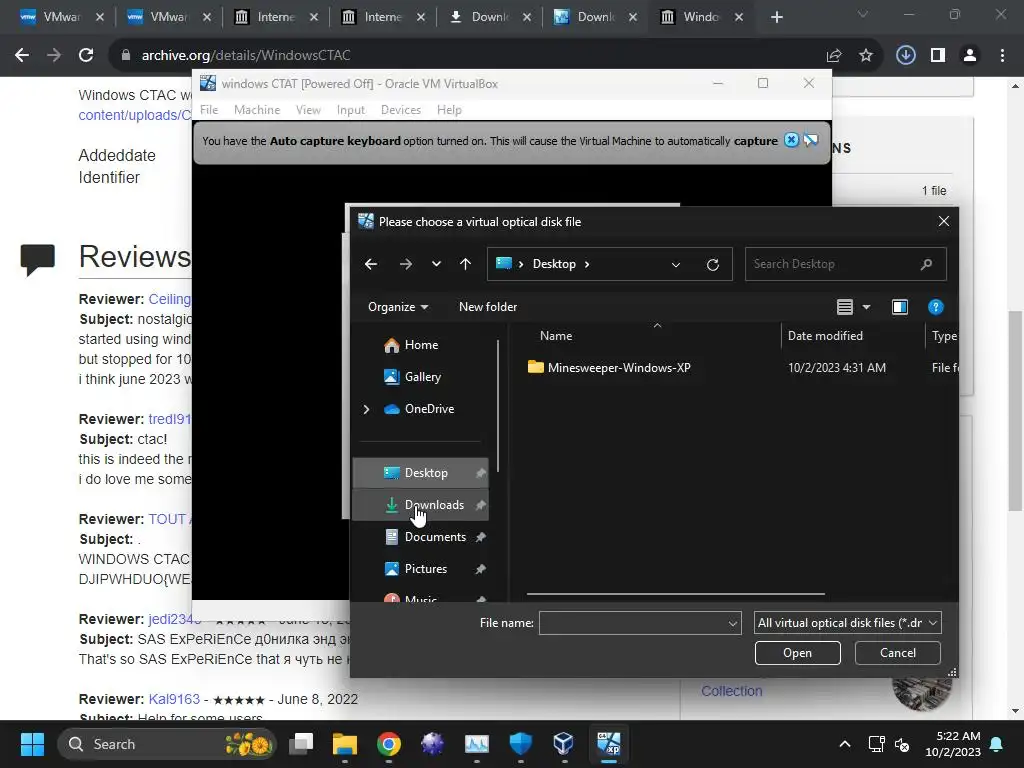Refresh the Desktop folder listing

[713, 264]
